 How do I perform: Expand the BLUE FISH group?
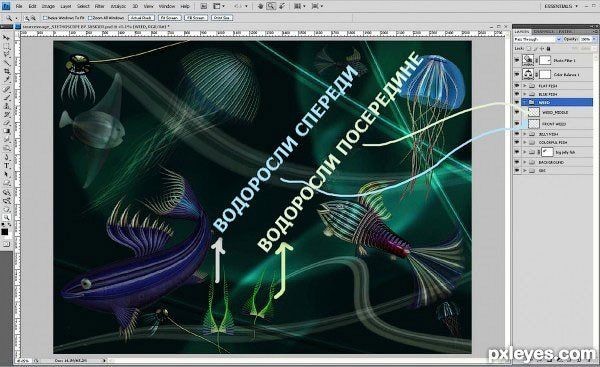(x=525, y=94)
